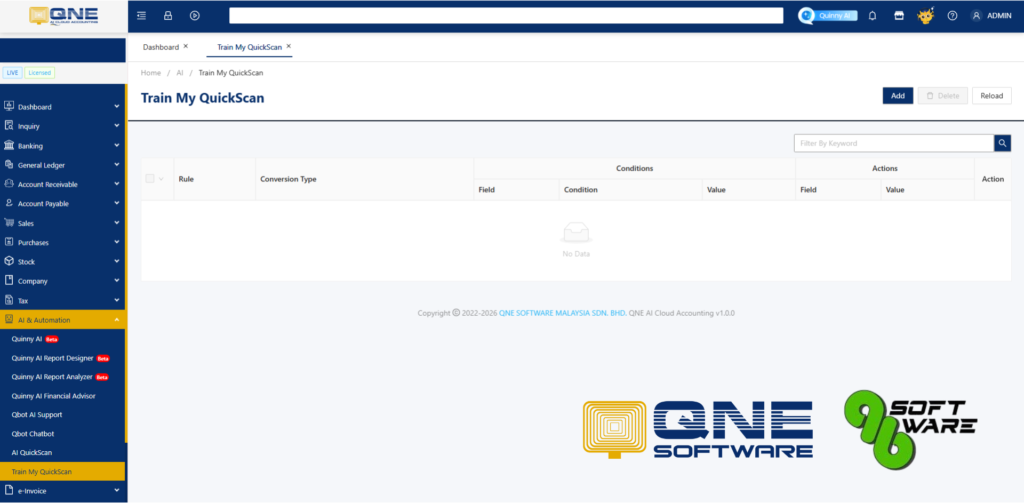Expand the Sales menu chevron
This screenshot has width=1024, height=503.
117,222
